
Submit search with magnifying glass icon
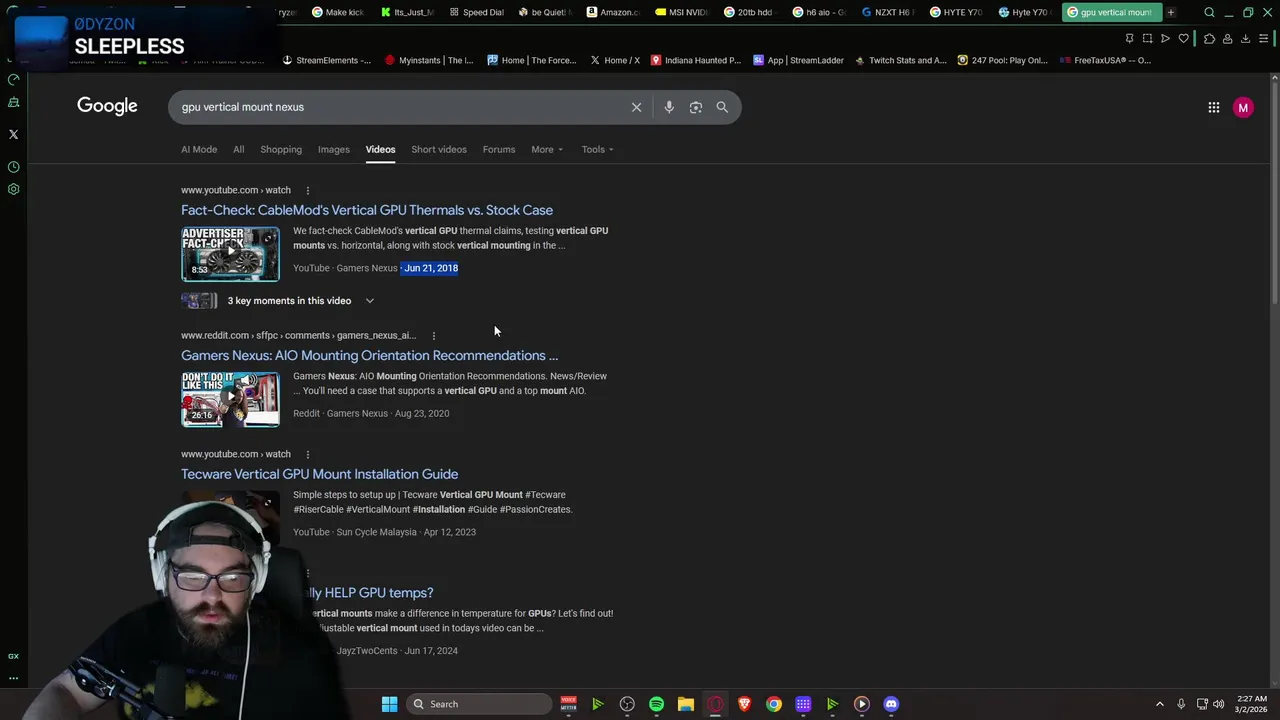(x=722, y=107)
